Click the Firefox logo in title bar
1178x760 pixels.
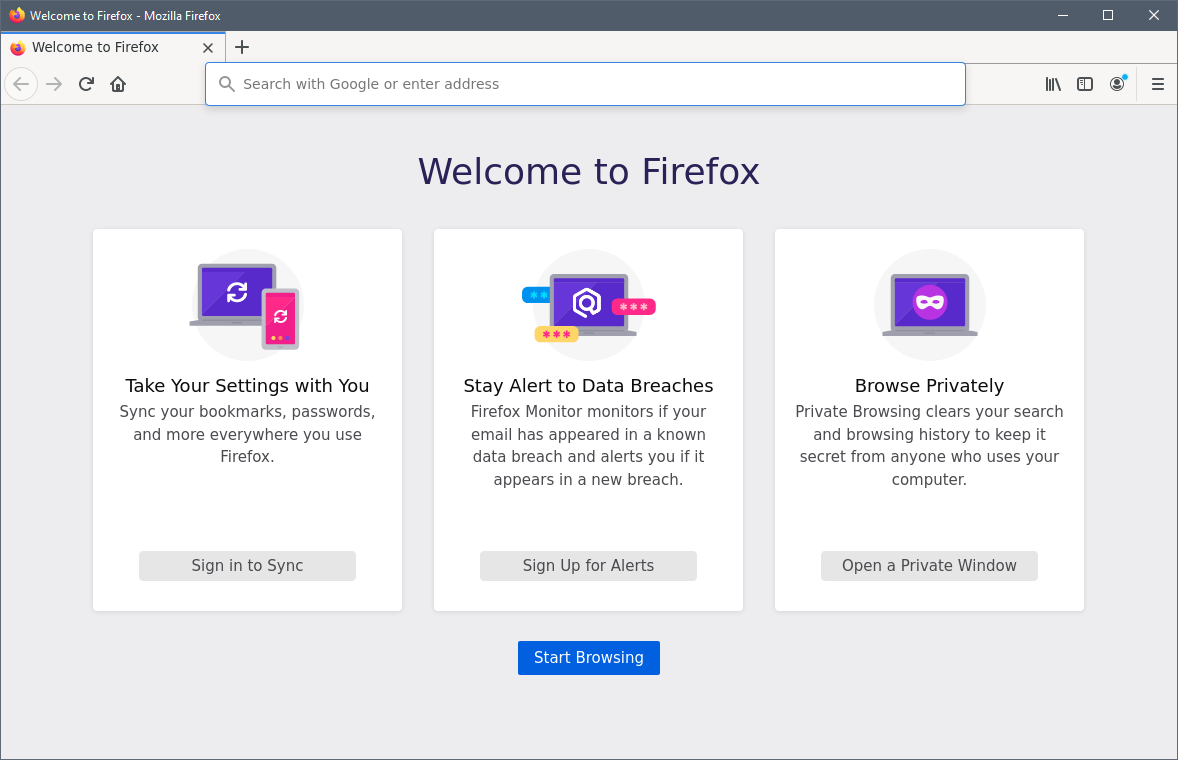pyautogui.click(x=17, y=15)
